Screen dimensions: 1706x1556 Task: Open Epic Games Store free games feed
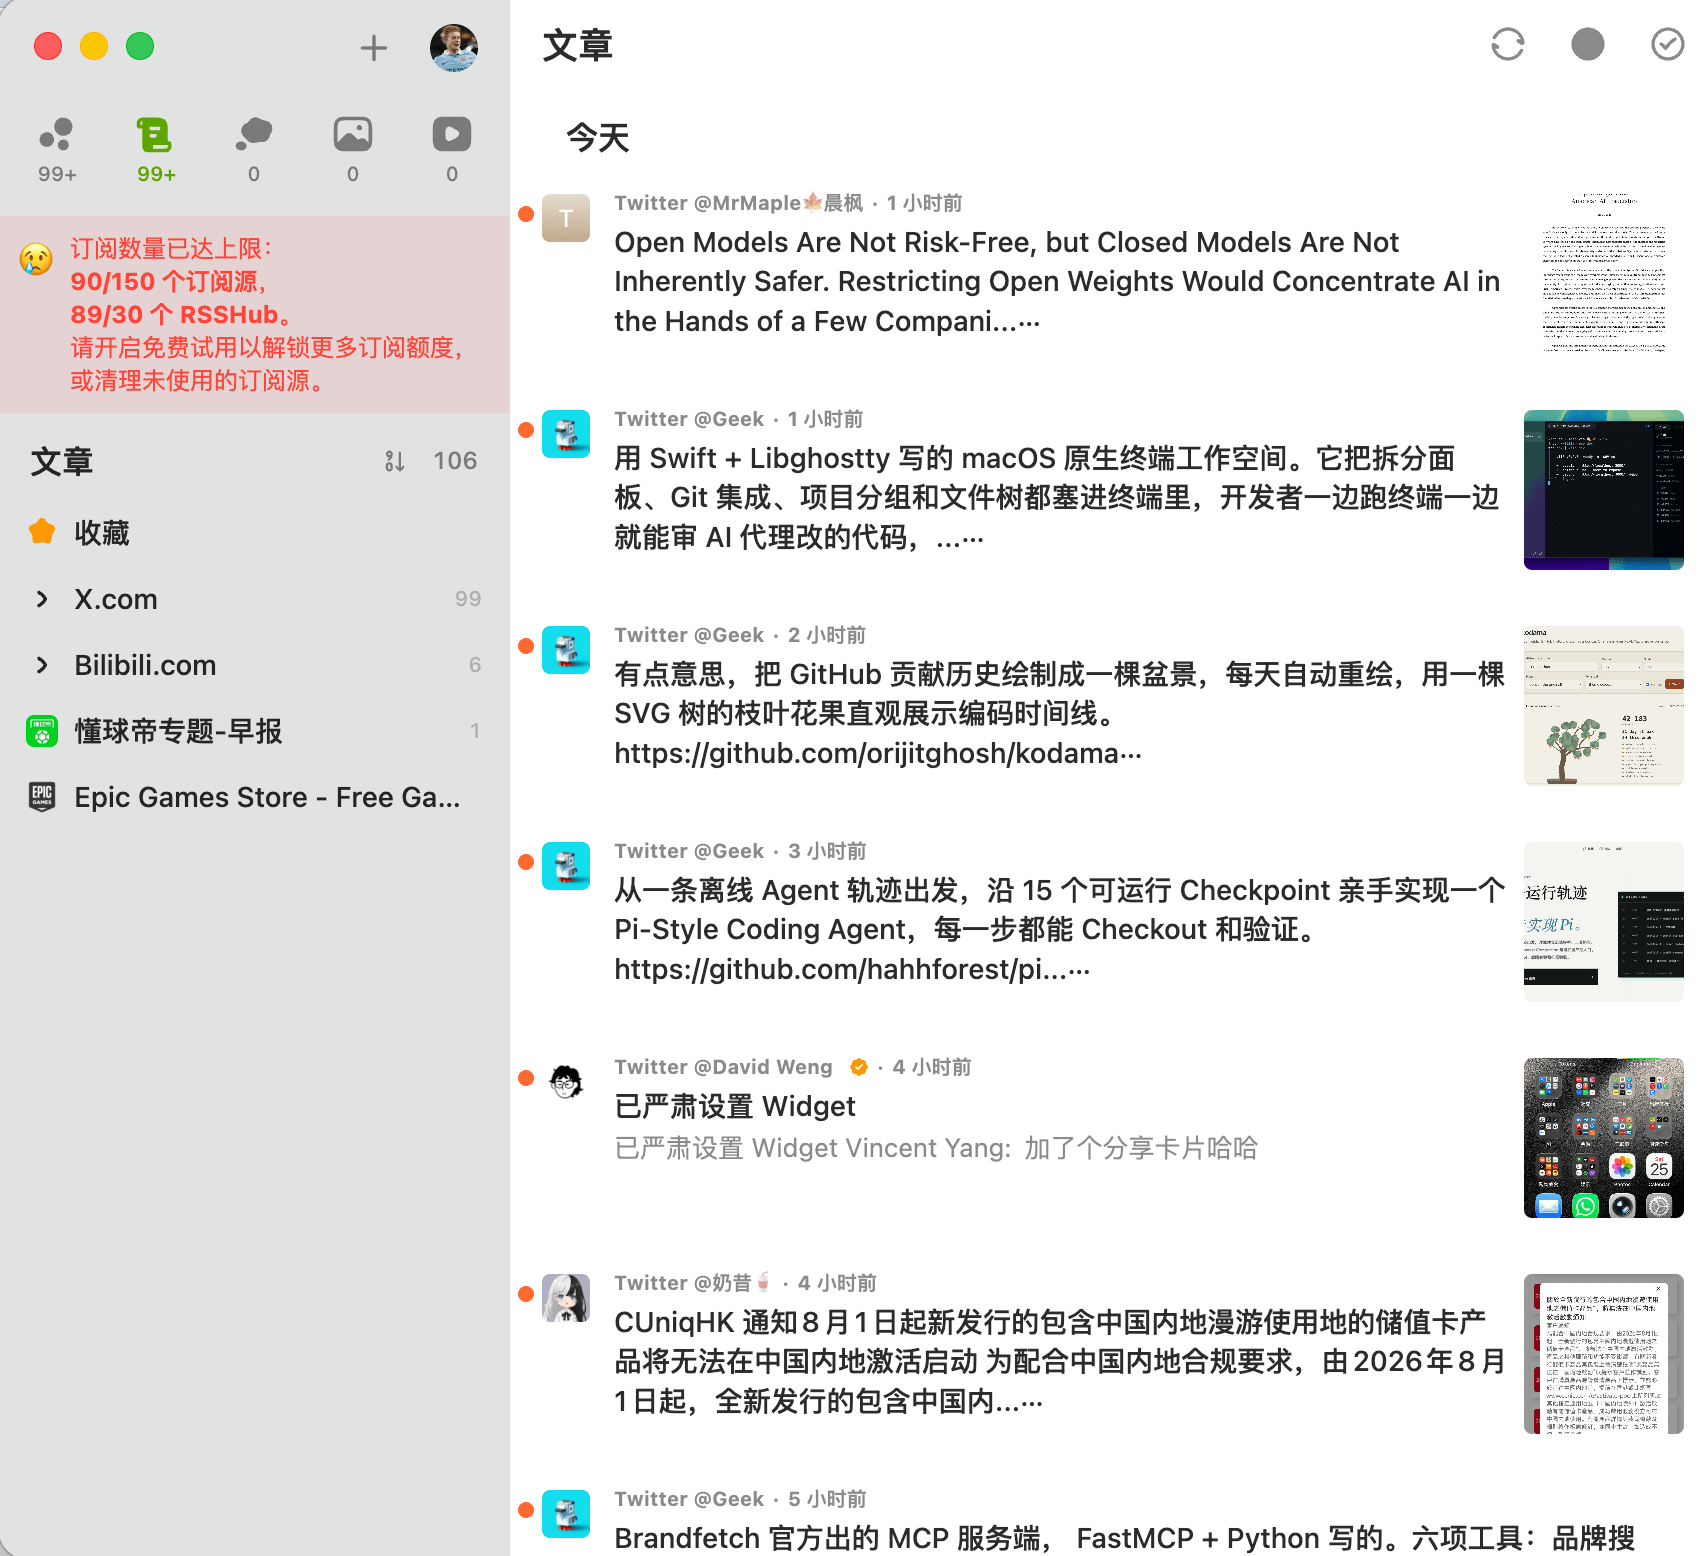255,797
